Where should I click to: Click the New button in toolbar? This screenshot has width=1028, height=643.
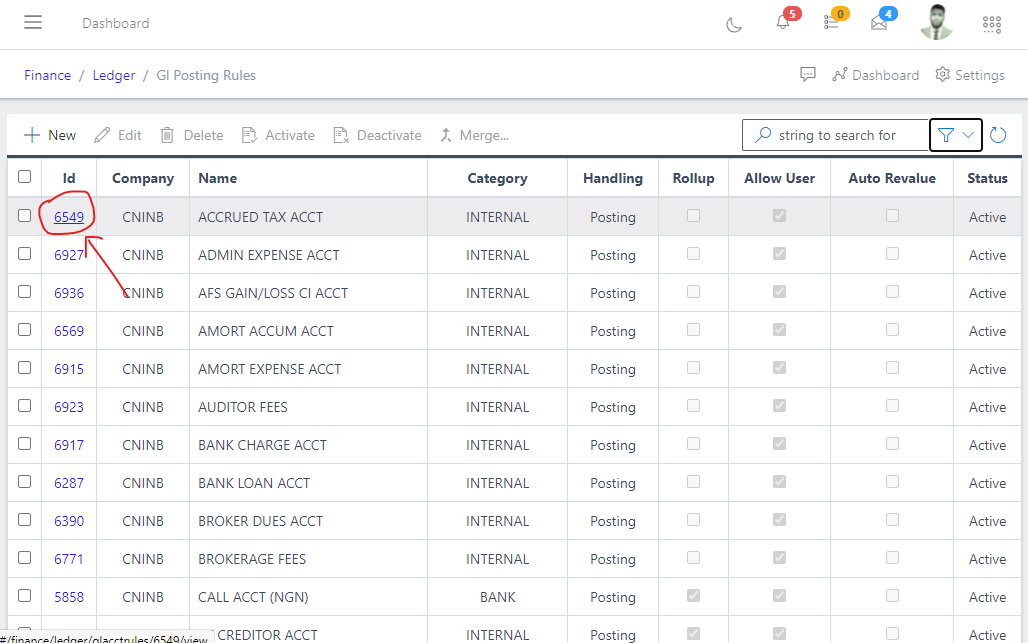tap(50, 135)
